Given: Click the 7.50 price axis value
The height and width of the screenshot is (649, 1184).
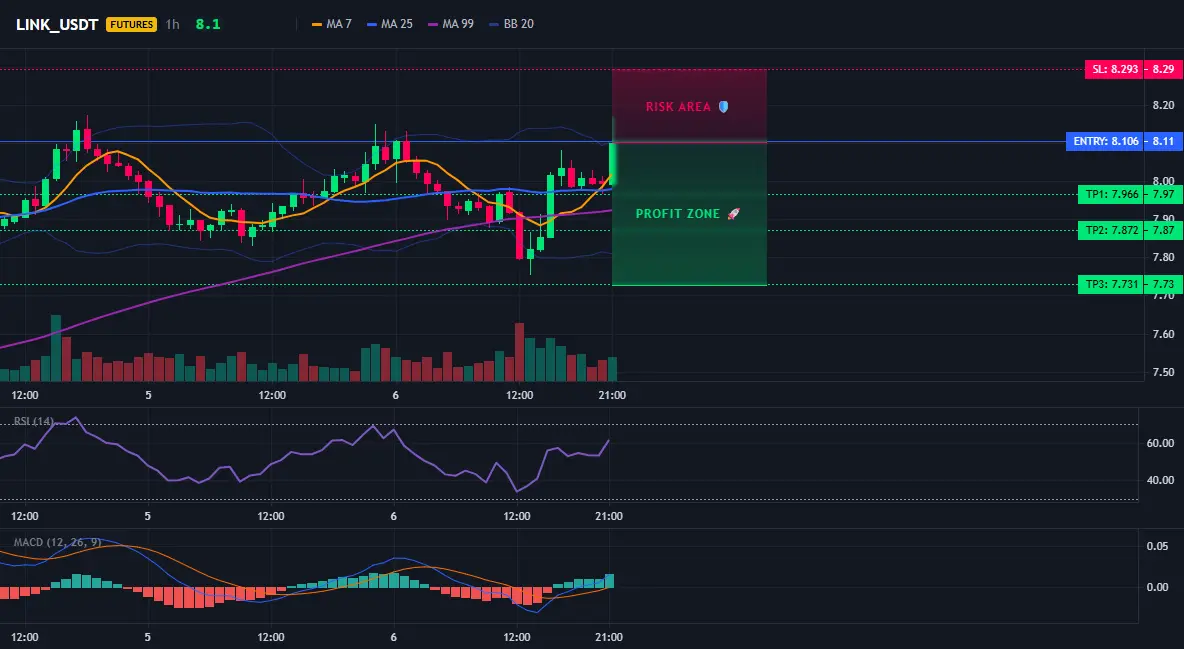Looking at the screenshot, I should [1164, 372].
